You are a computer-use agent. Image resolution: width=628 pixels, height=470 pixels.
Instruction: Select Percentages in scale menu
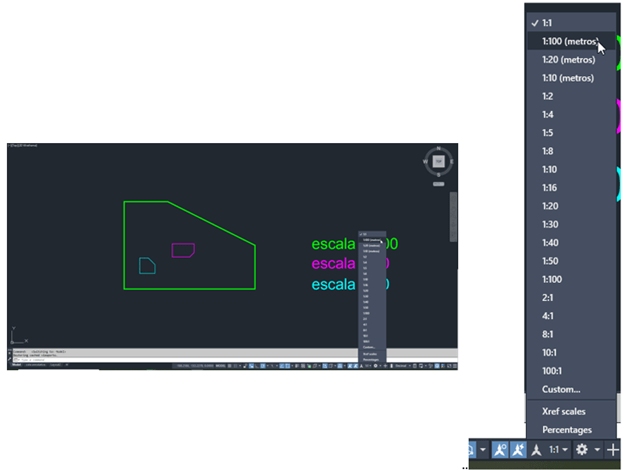(x=566, y=429)
